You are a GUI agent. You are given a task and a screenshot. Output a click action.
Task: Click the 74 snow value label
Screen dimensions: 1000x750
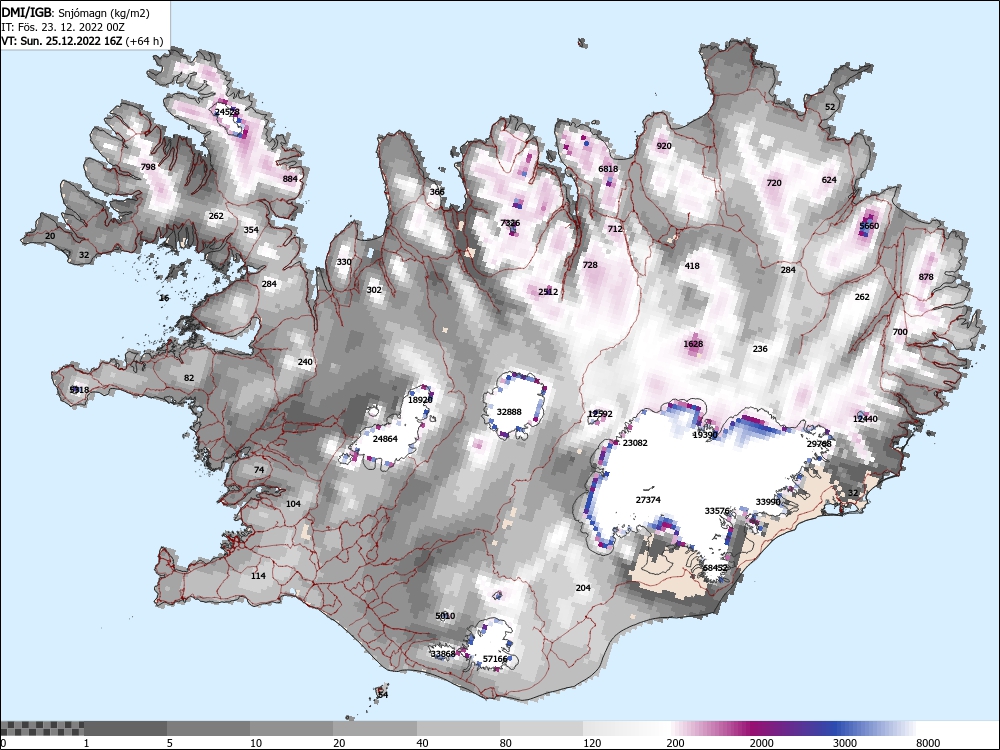(259, 470)
